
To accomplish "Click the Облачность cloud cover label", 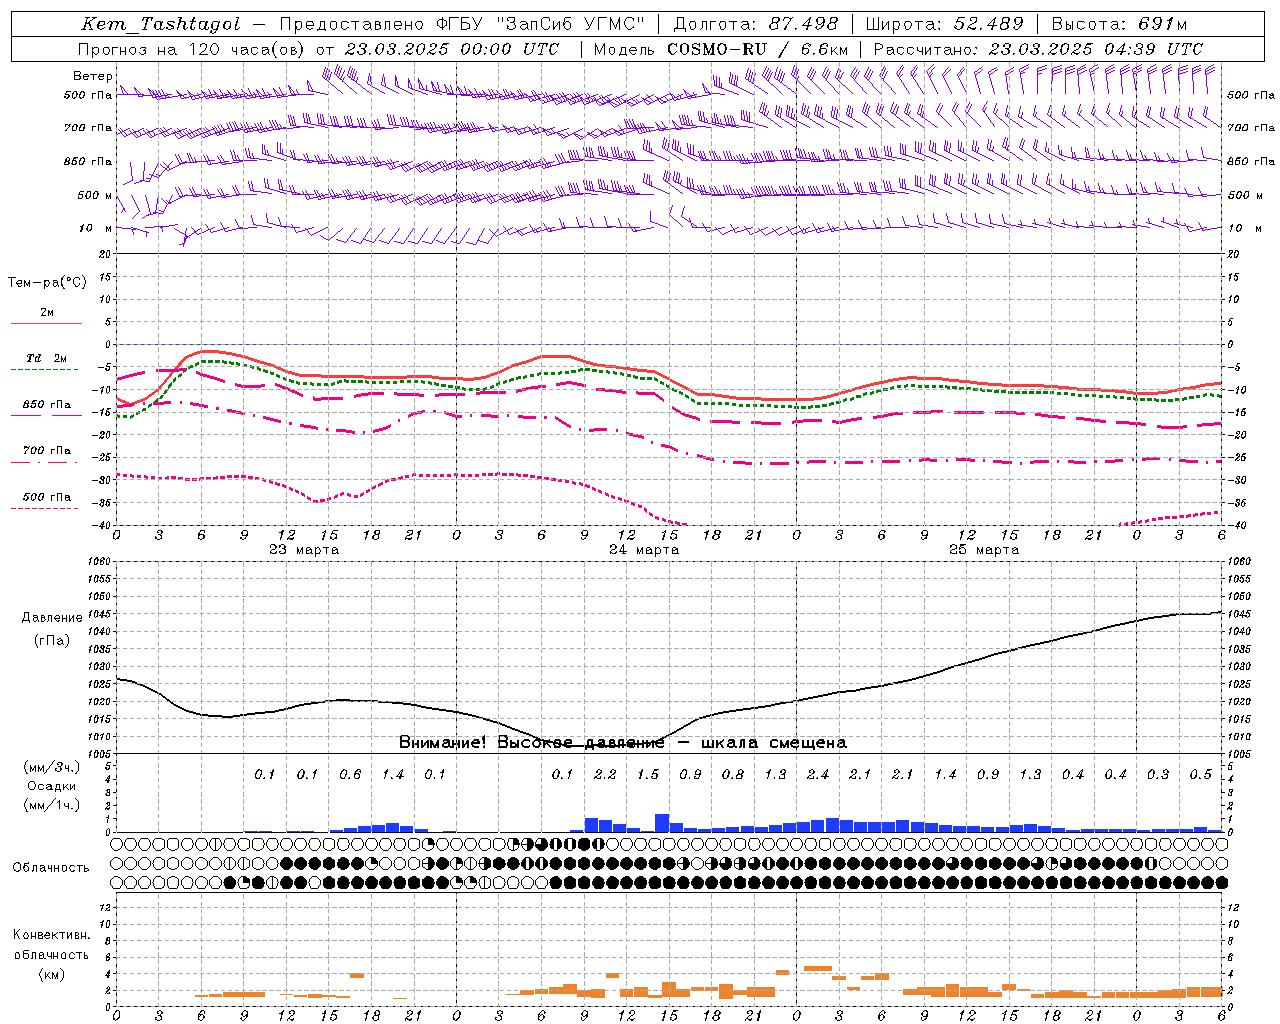I will [x=51, y=868].
